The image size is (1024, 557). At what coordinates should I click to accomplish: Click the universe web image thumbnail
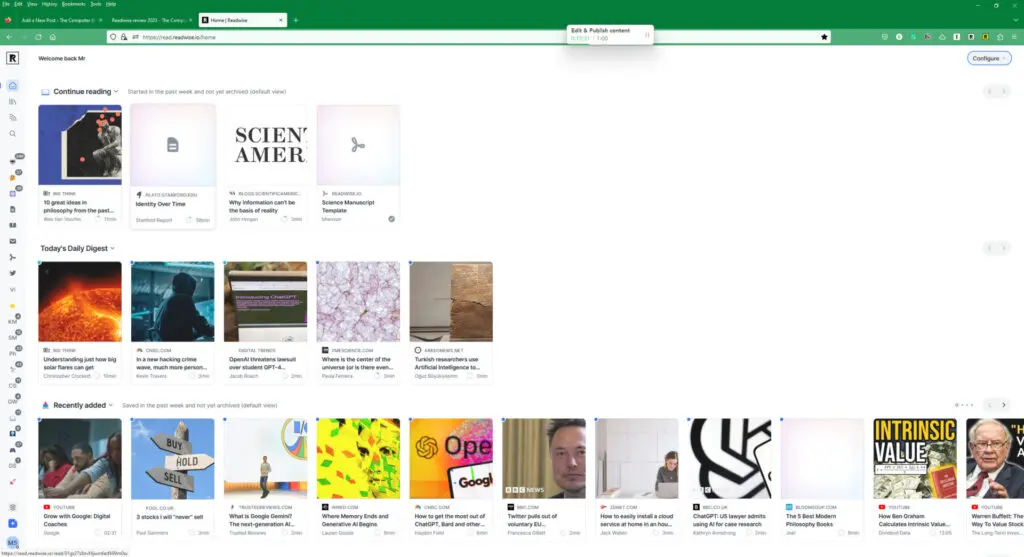pyautogui.click(x=358, y=302)
